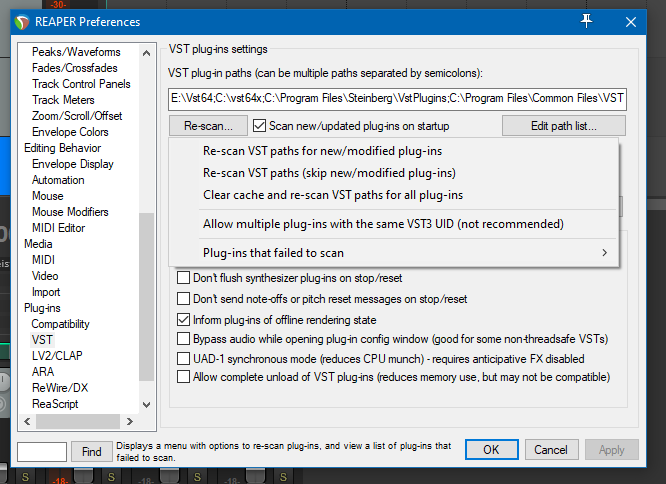
Task: Toggle Scan new/updated plug-ins on startup
Action: click(x=260, y=126)
